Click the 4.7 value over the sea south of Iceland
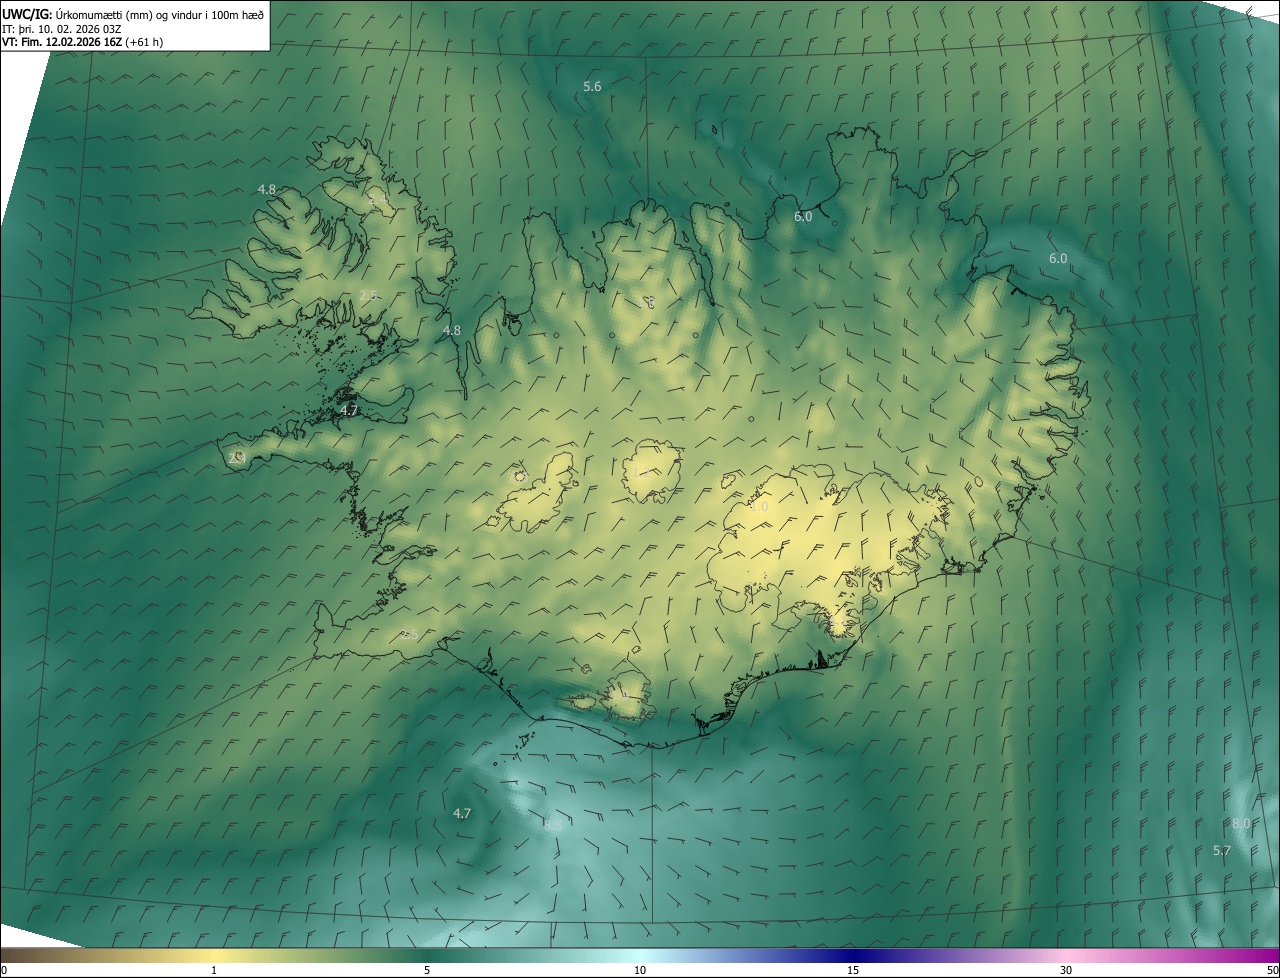The image size is (1280, 978). click(462, 814)
